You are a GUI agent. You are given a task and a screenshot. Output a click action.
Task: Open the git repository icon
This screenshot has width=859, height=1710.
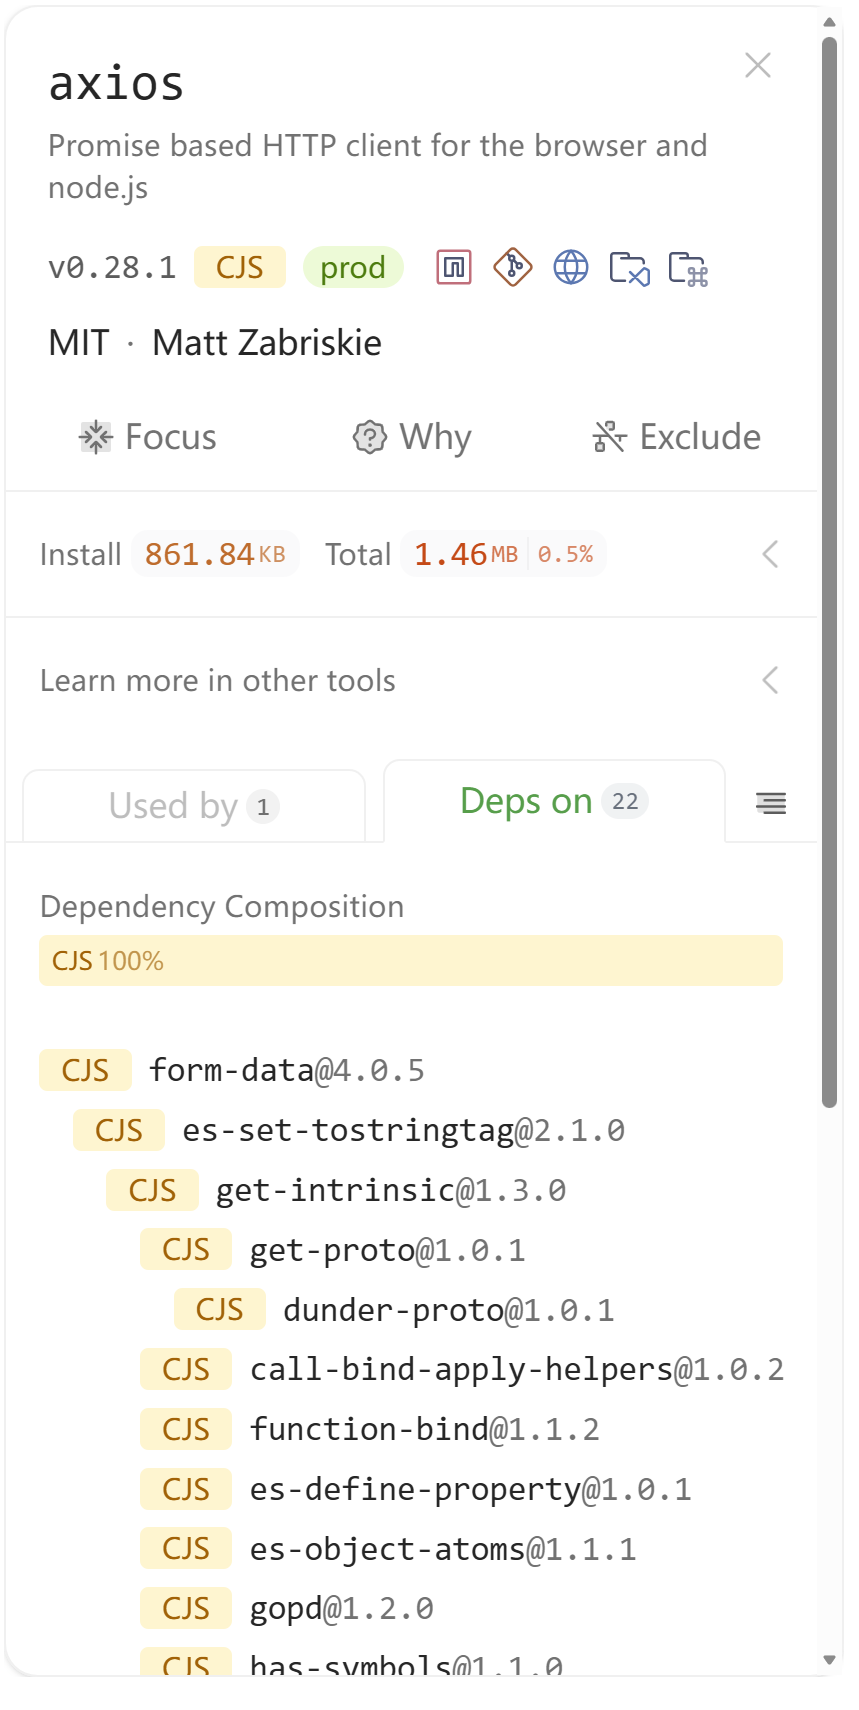(512, 268)
